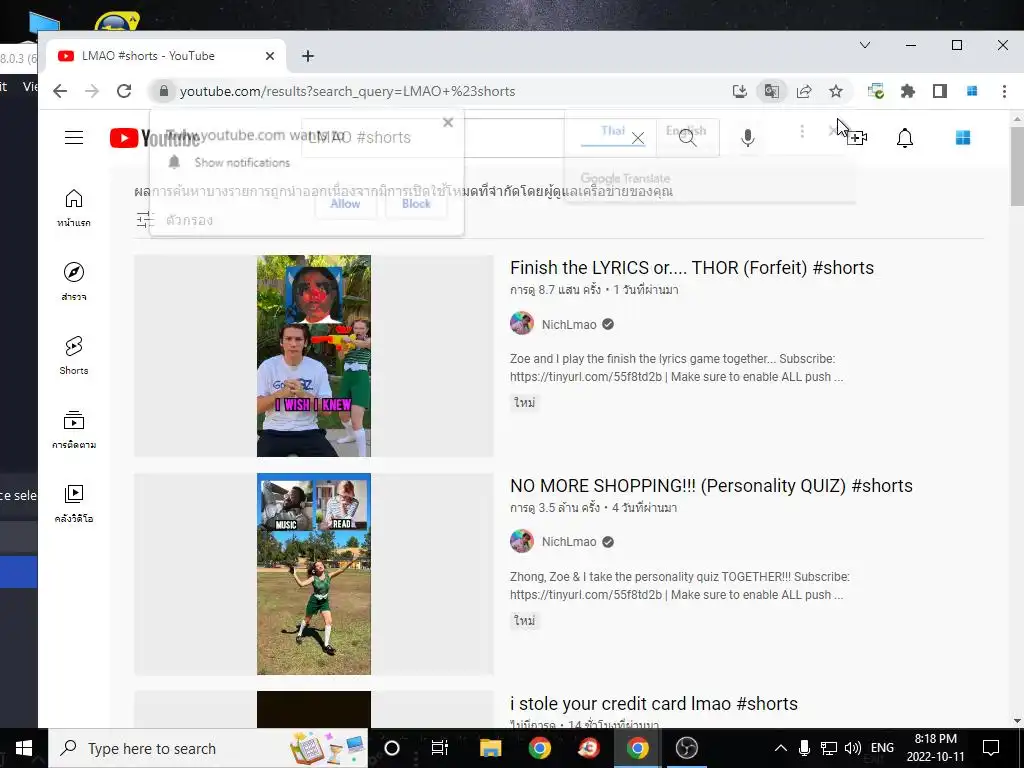Open NO MORE SHOPPING video thumbnail
Image resolution: width=1024 pixels, height=768 pixels.
pyautogui.click(x=313, y=574)
